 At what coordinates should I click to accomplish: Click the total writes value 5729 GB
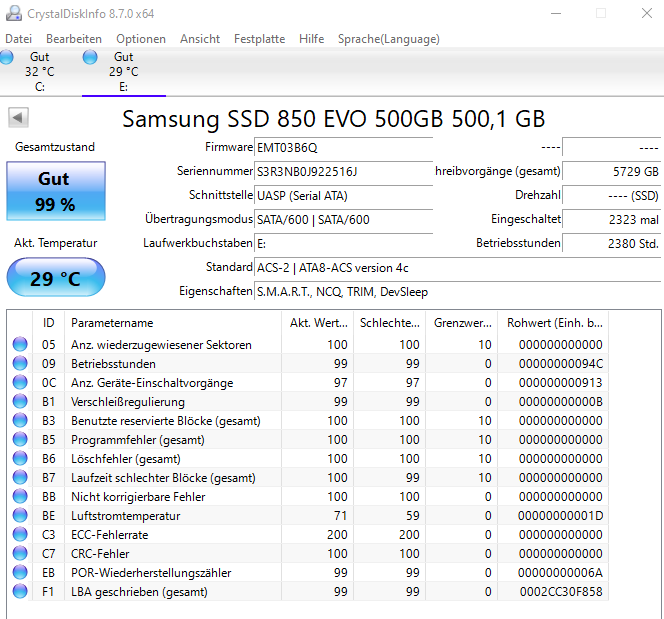pyautogui.click(x=611, y=171)
